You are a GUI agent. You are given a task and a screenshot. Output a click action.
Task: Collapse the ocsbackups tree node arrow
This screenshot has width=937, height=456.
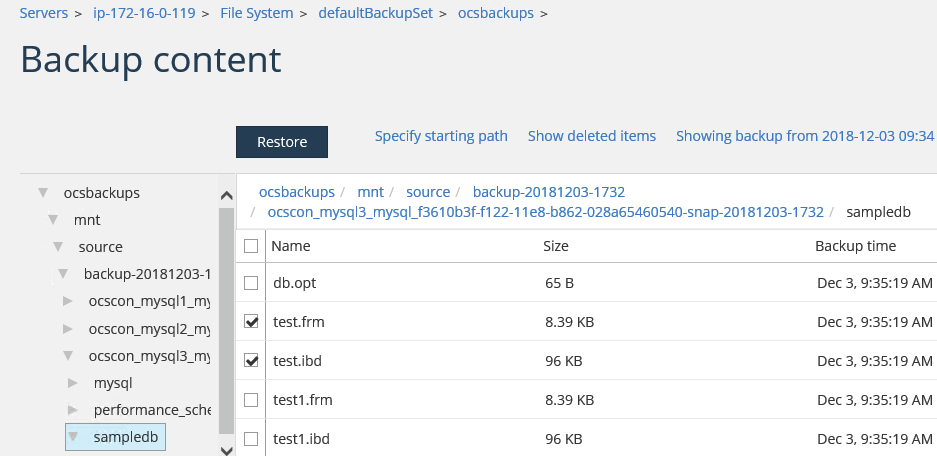coord(43,193)
